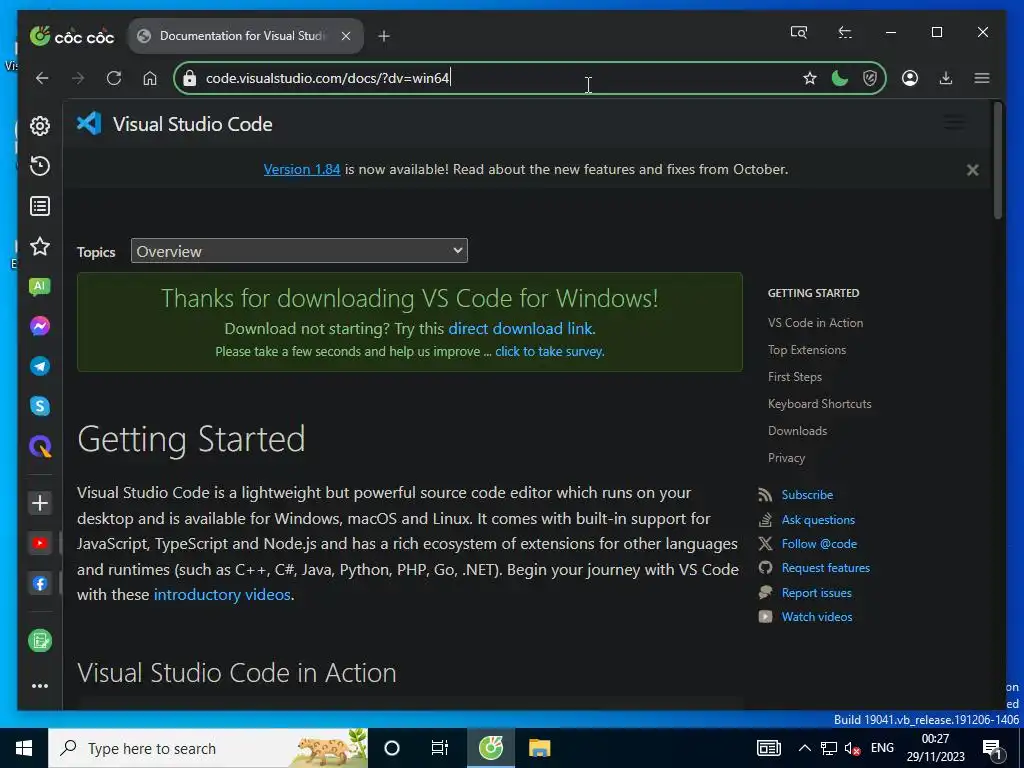Open browsing history in sidebar
The height and width of the screenshot is (768, 1024).
[x=40, y=166]
